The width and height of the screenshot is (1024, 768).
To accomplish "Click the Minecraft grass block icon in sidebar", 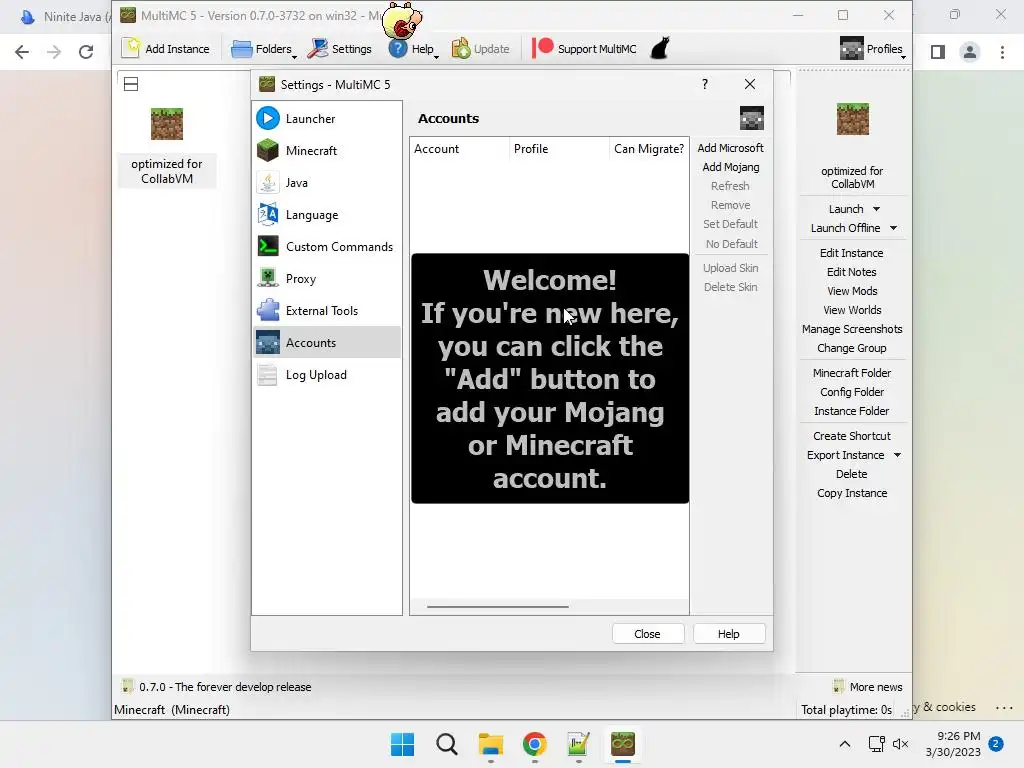I will pyautogui.click(x=268, y=150).
